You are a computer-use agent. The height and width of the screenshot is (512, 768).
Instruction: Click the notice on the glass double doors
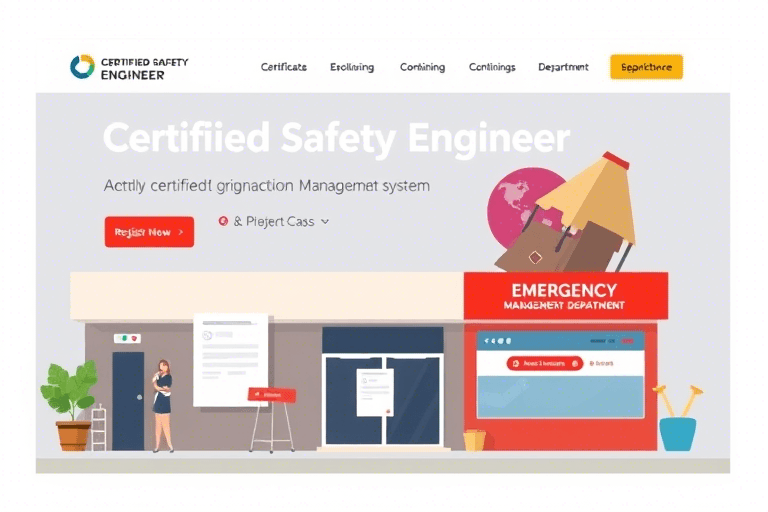(375, 391)
